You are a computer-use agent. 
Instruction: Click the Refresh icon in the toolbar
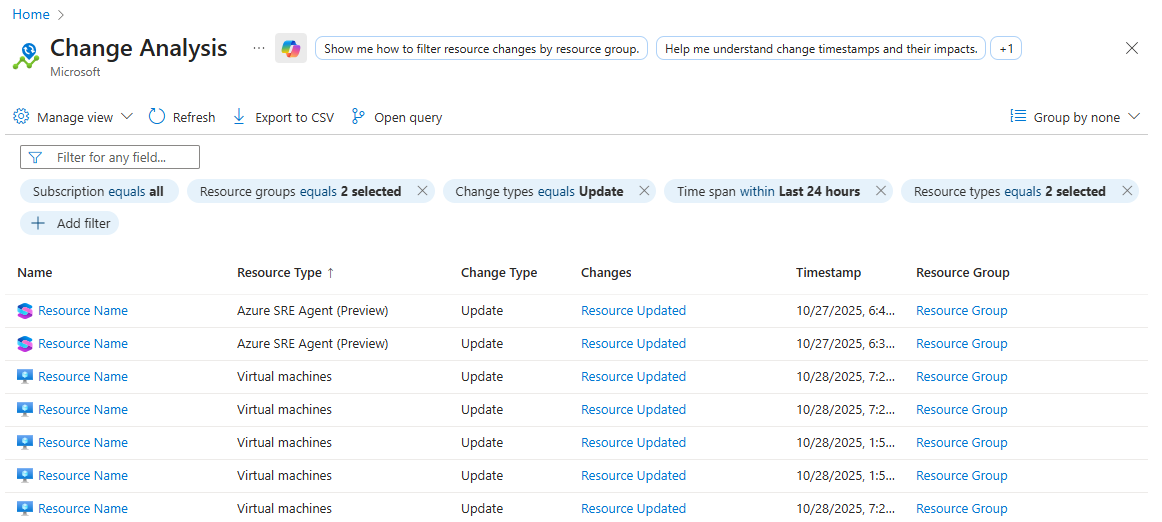tap(157, 117)
